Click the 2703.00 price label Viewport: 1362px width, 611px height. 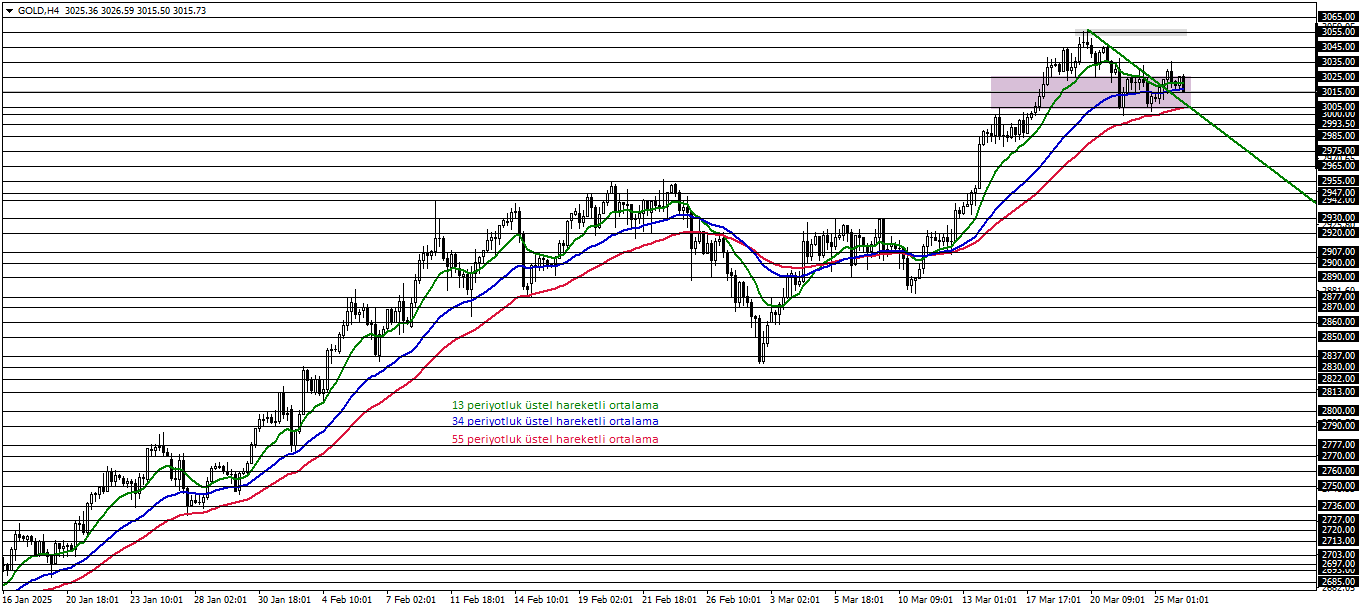1338,555
